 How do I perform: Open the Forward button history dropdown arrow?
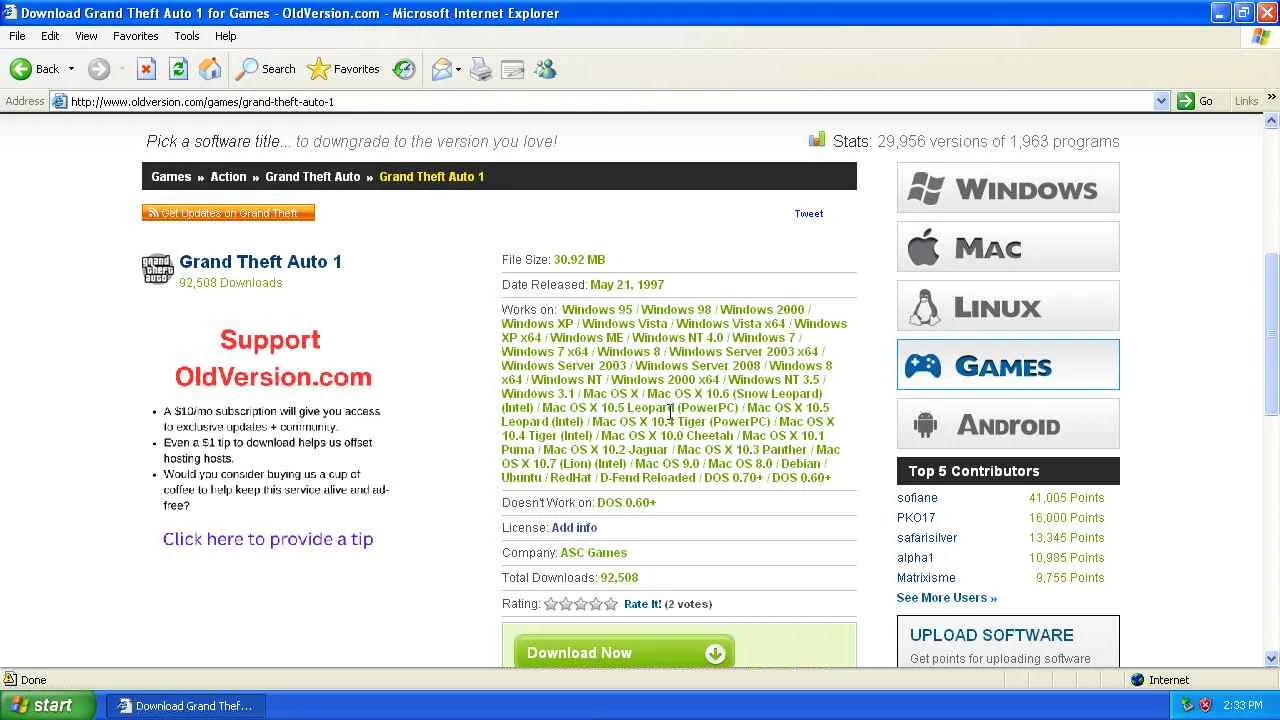[121, 69]
